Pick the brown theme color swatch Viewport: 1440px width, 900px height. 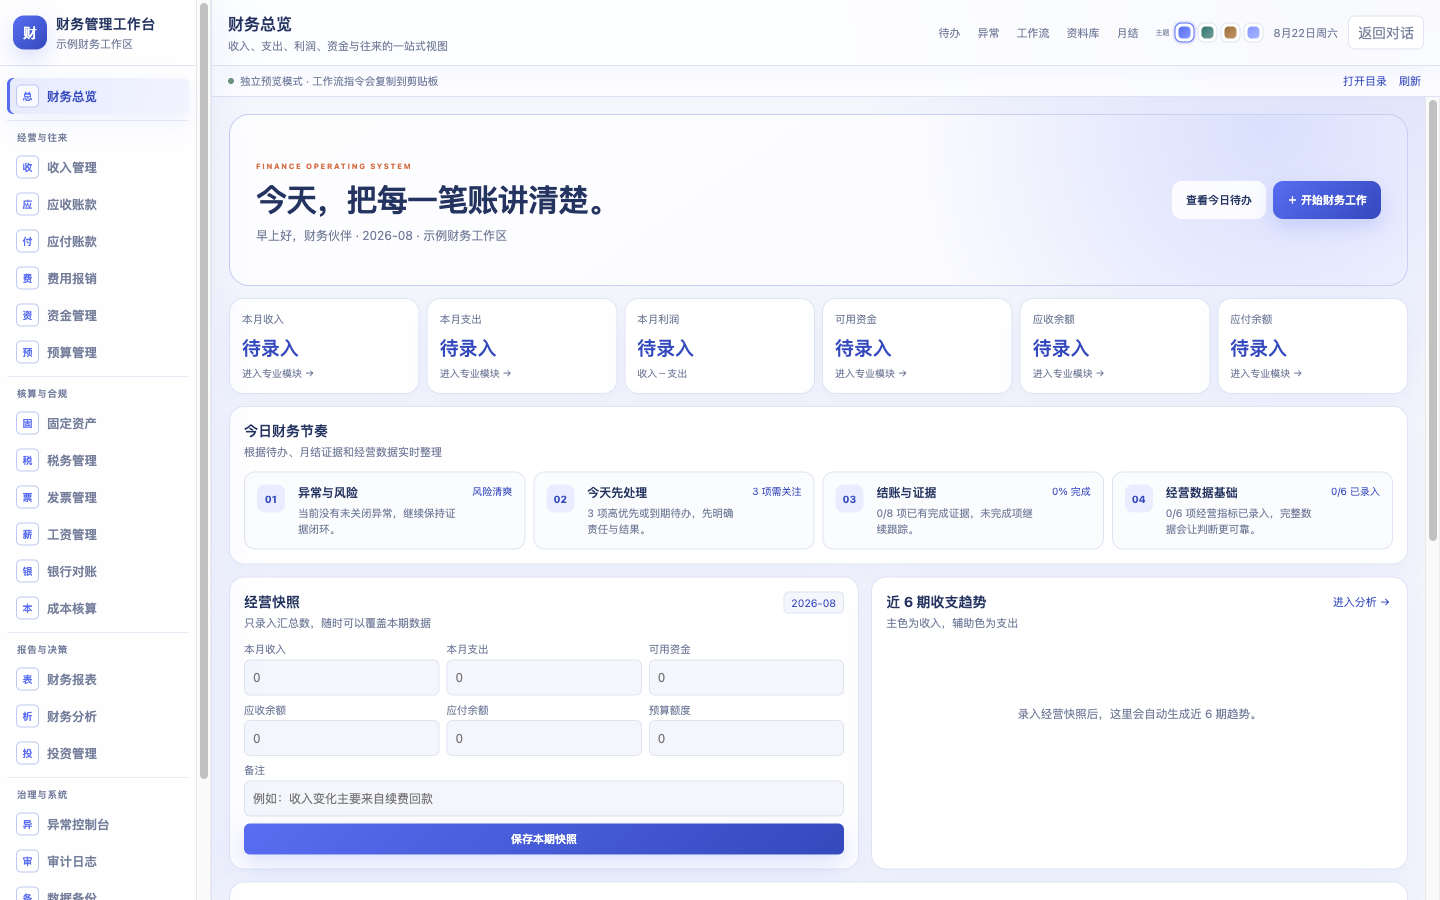(x=1230, y=33)
